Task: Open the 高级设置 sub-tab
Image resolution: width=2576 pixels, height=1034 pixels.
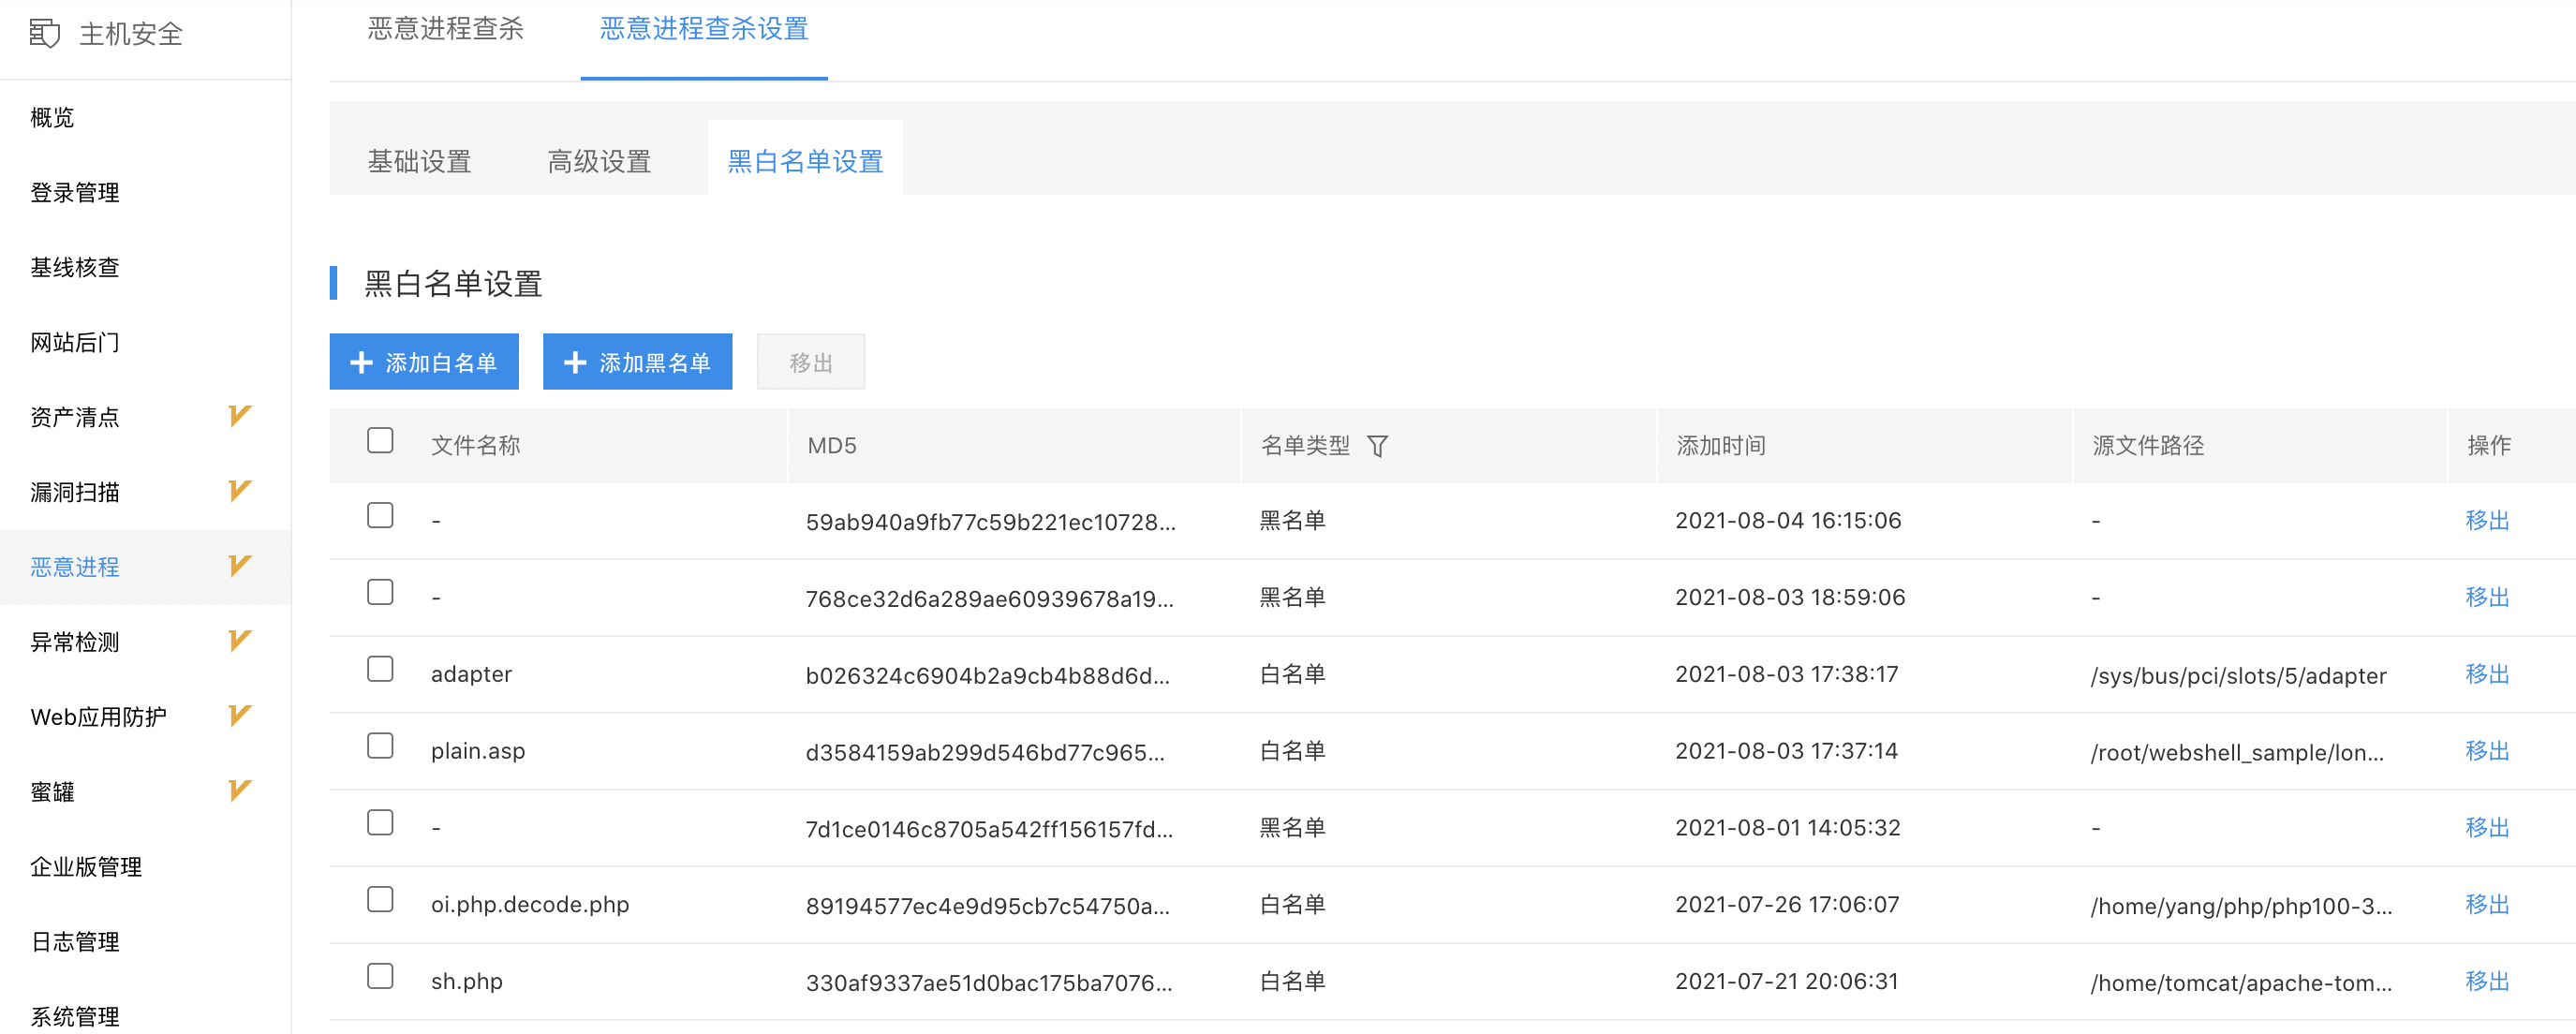Action: click(x=599, y=161)
